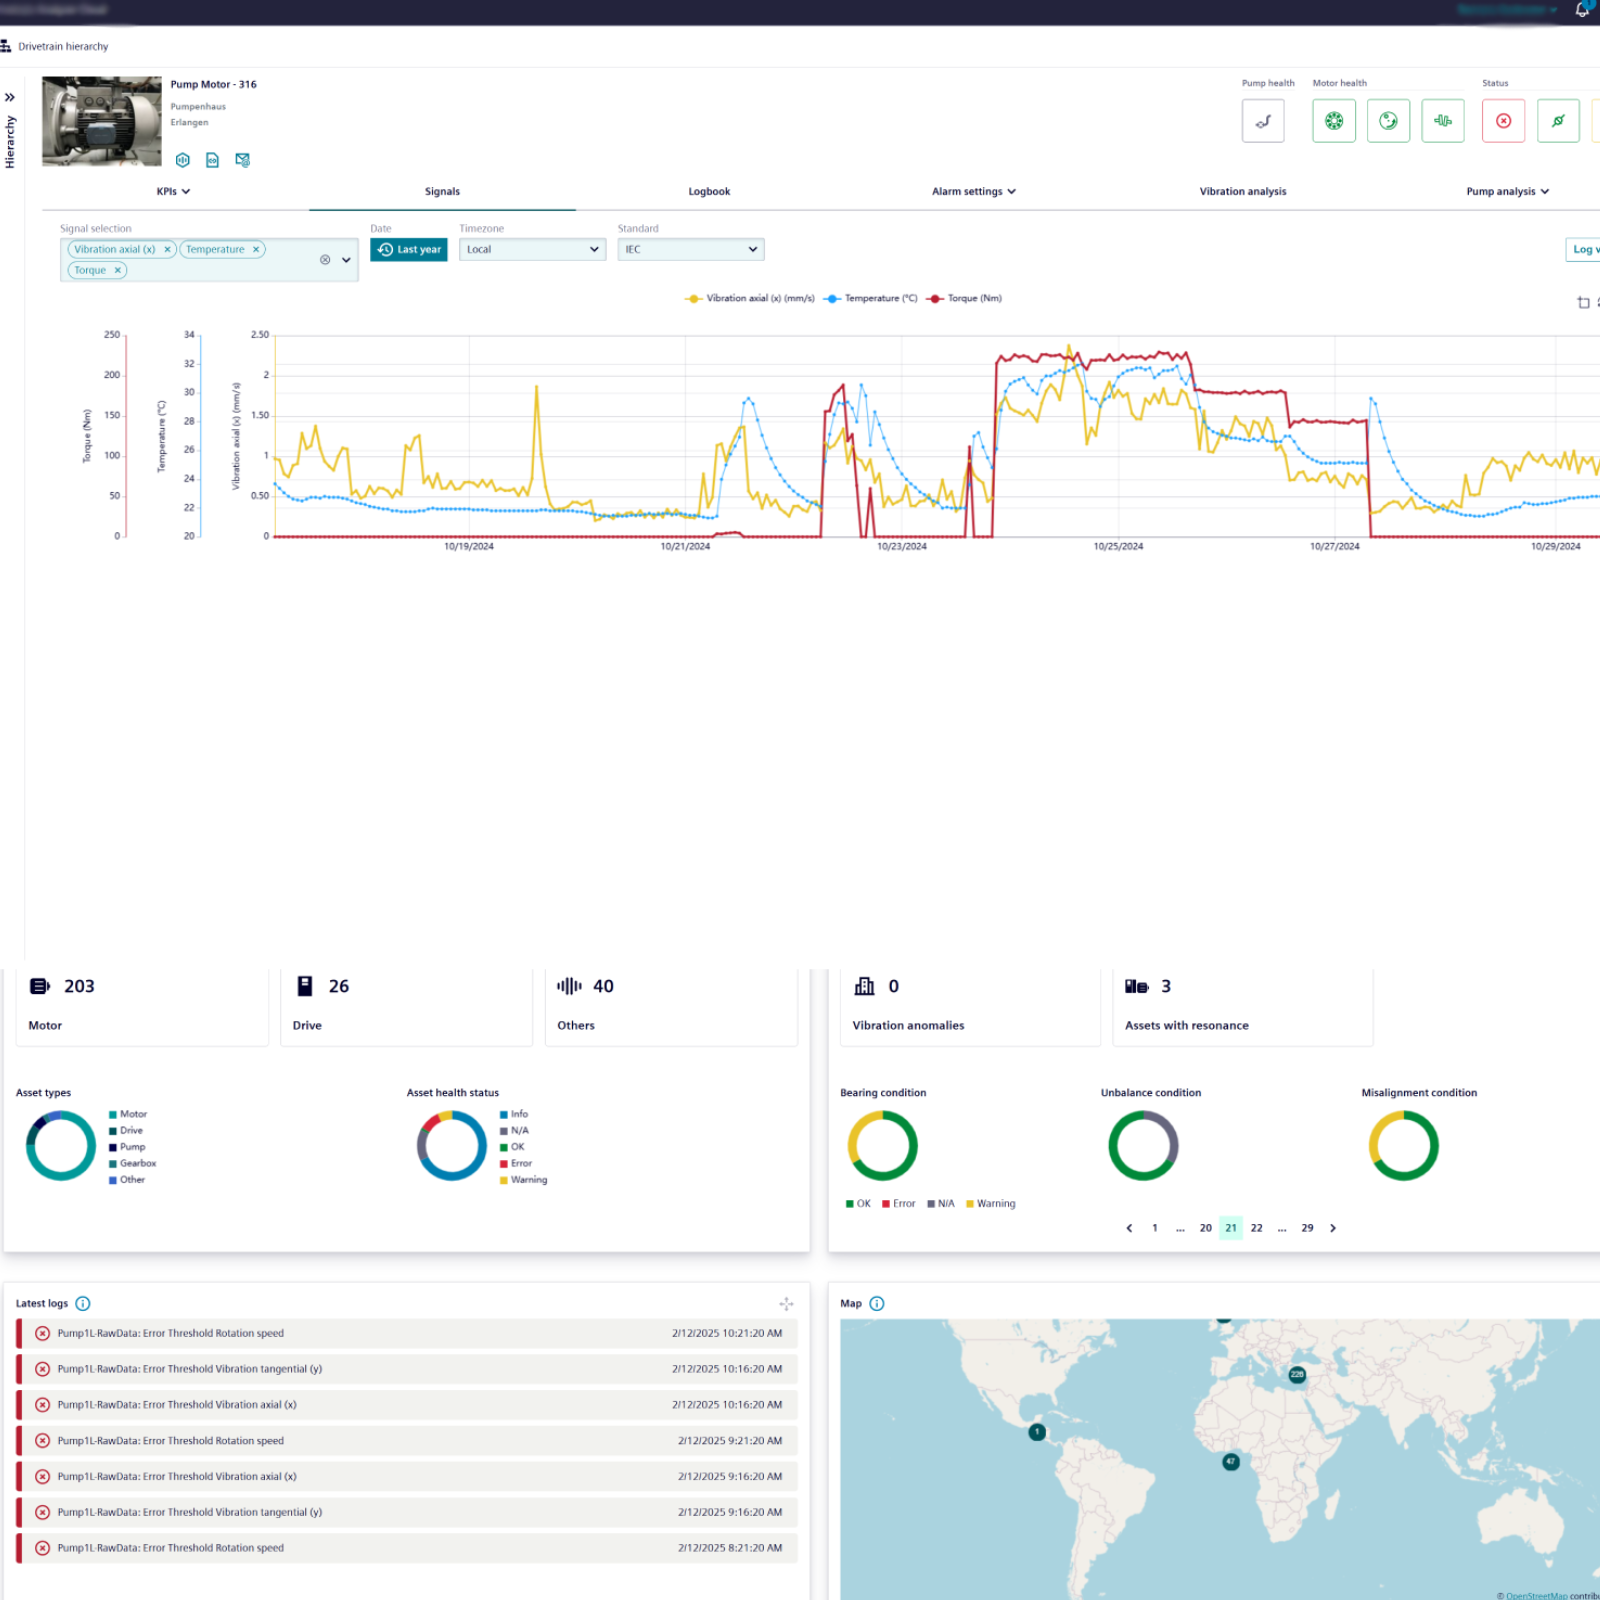
Task: Click the email notification icon under Erlangen
Action: [x=242, y=160]
